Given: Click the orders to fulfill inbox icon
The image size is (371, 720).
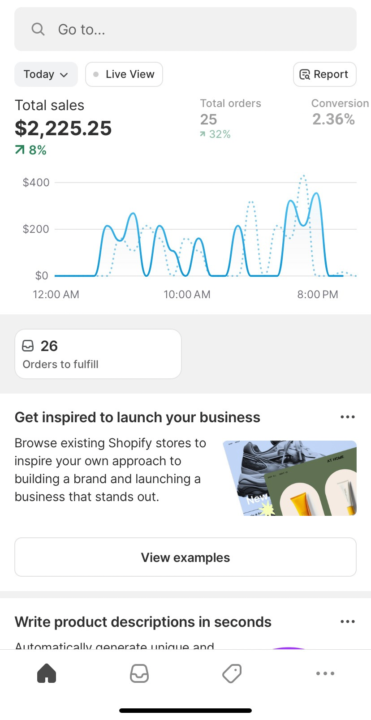Looking at the screenshot, I should pos(28,346).
